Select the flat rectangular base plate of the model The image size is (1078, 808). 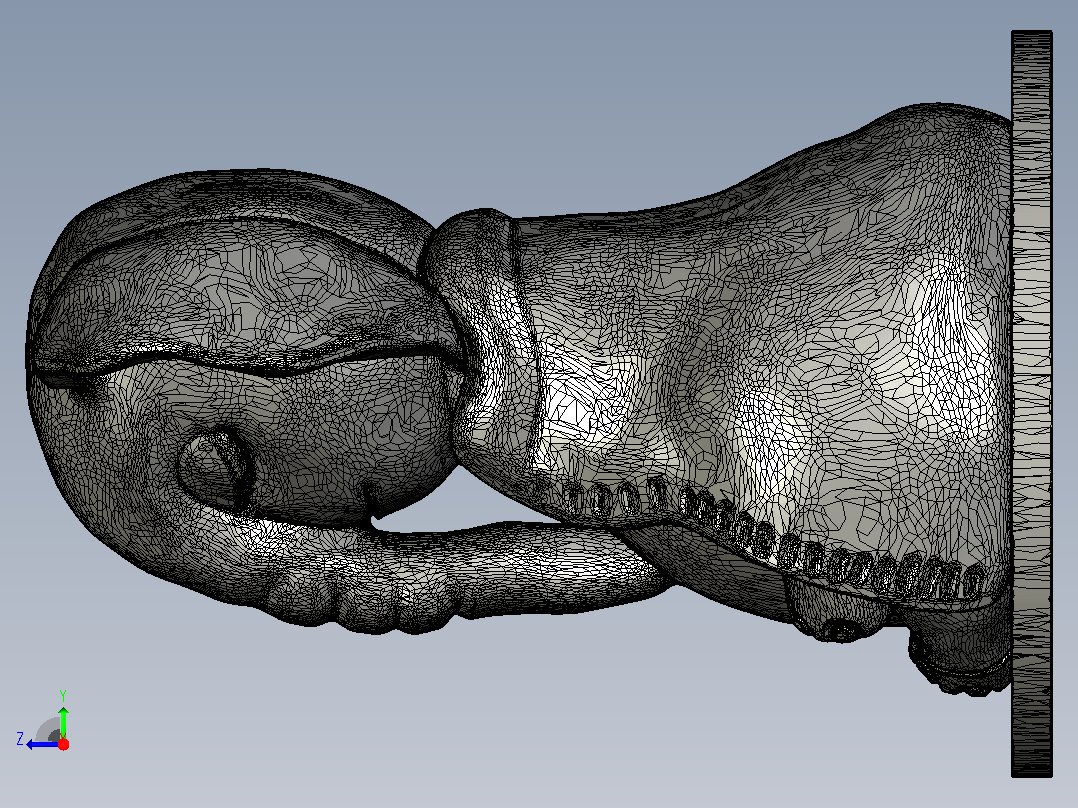[x=1031, y=404]
